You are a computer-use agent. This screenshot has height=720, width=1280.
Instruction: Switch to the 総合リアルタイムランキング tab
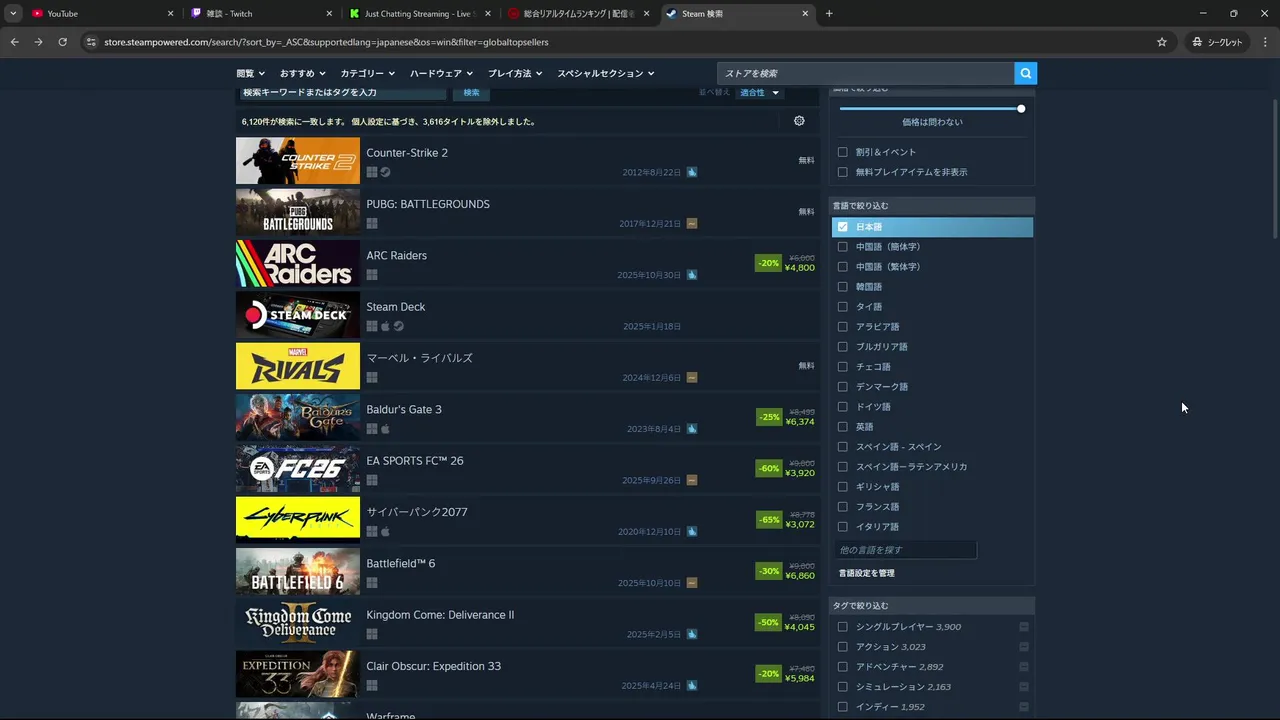coord(578,14)
